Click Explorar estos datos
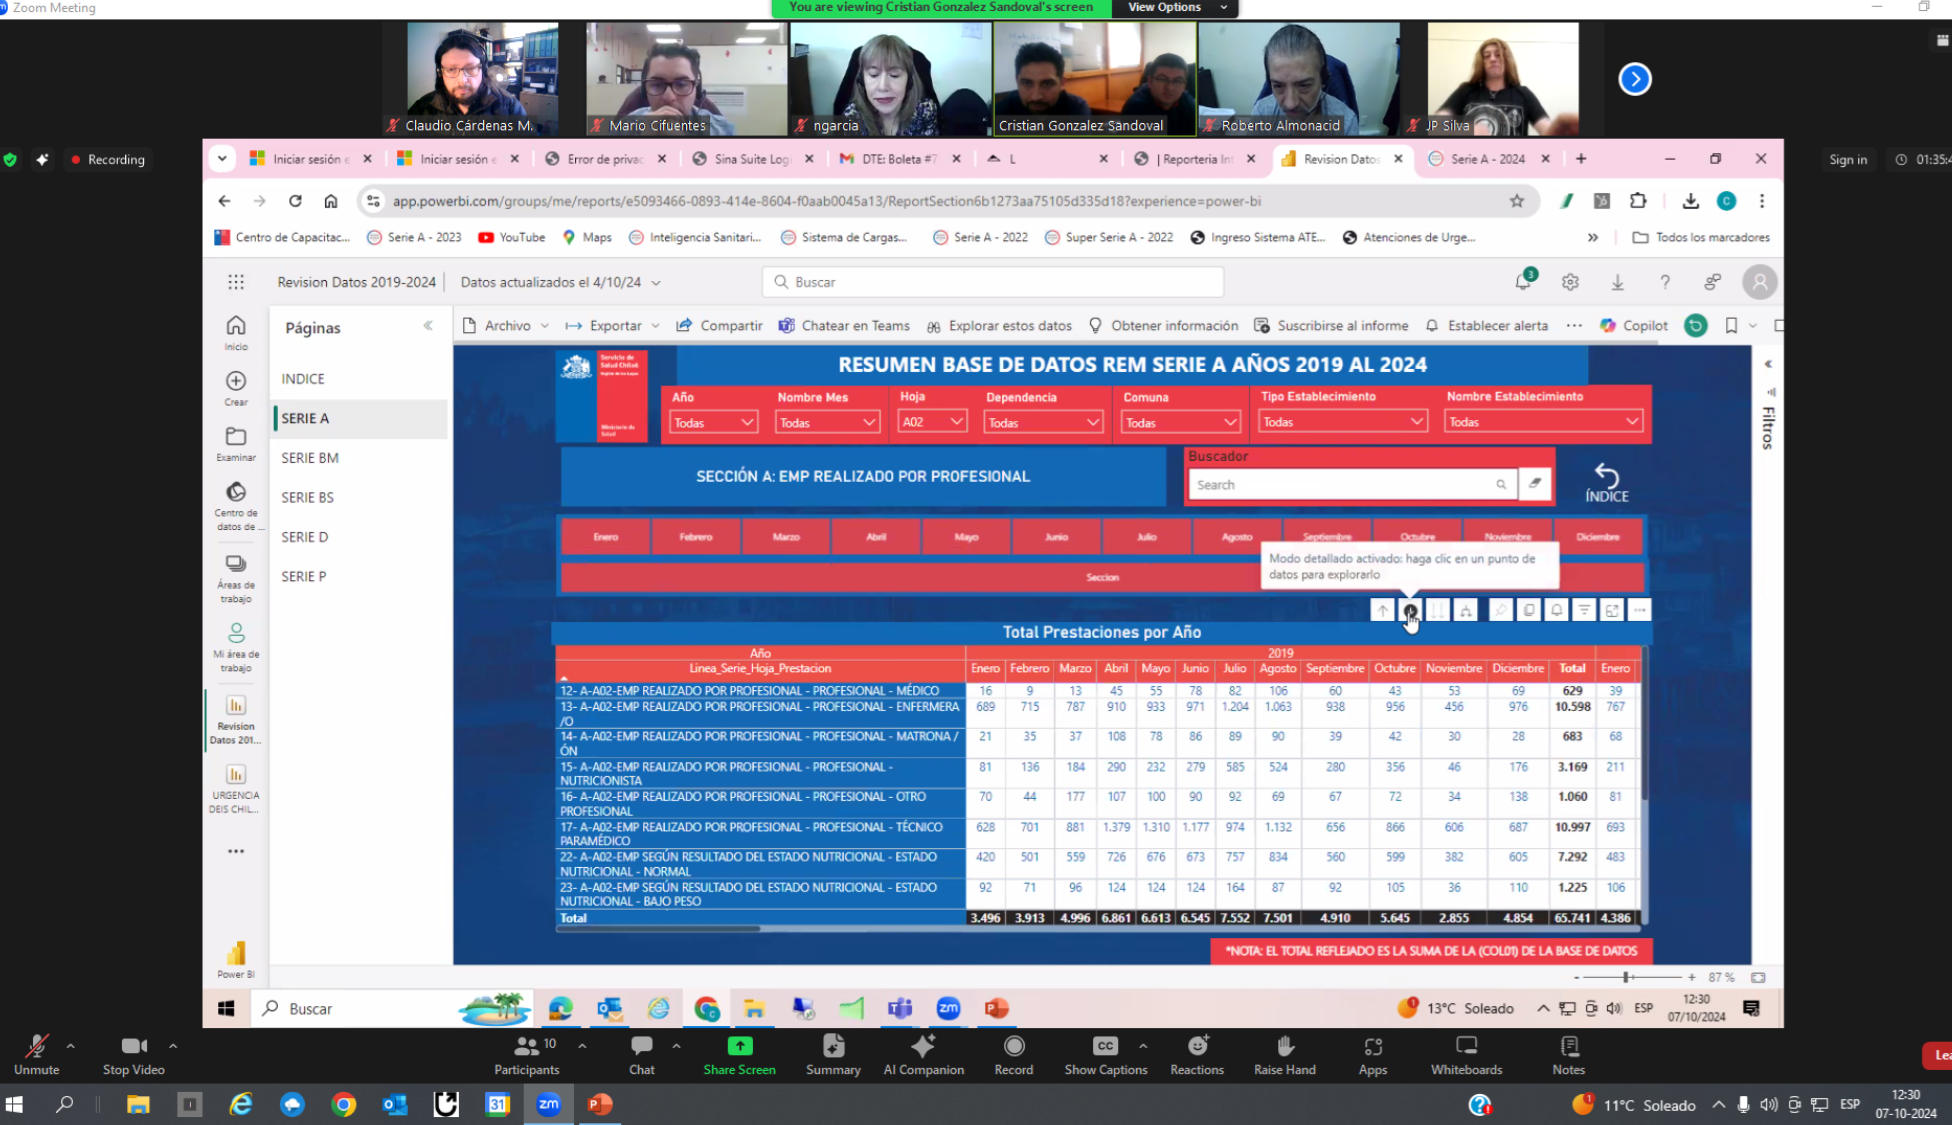The width and height of the screenshot is (1952, 1125). tap(999, 326)
